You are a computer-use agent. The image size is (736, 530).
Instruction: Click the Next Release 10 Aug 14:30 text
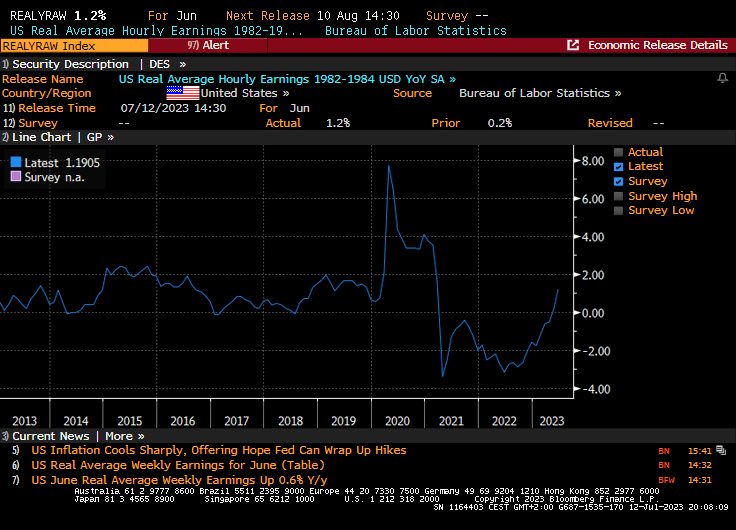coord(313,15)
